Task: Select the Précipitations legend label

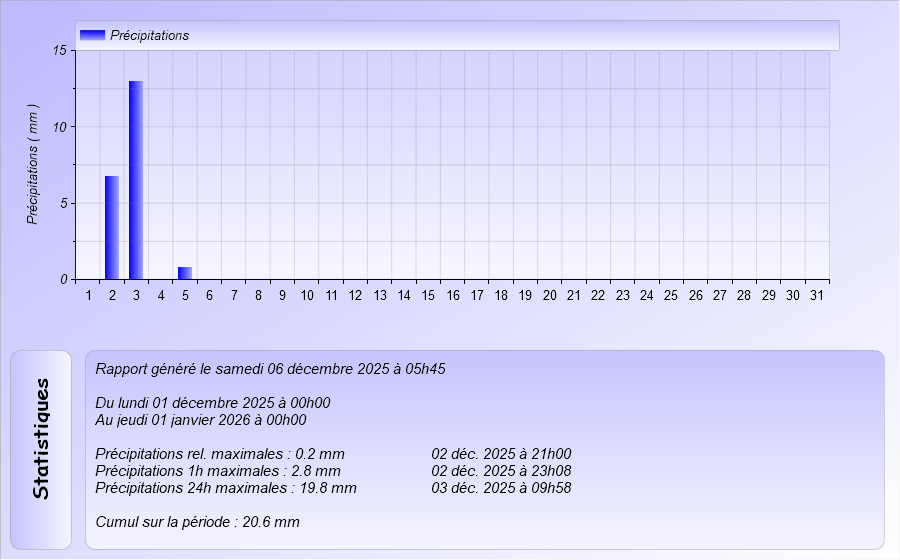Action: (149, 35)
